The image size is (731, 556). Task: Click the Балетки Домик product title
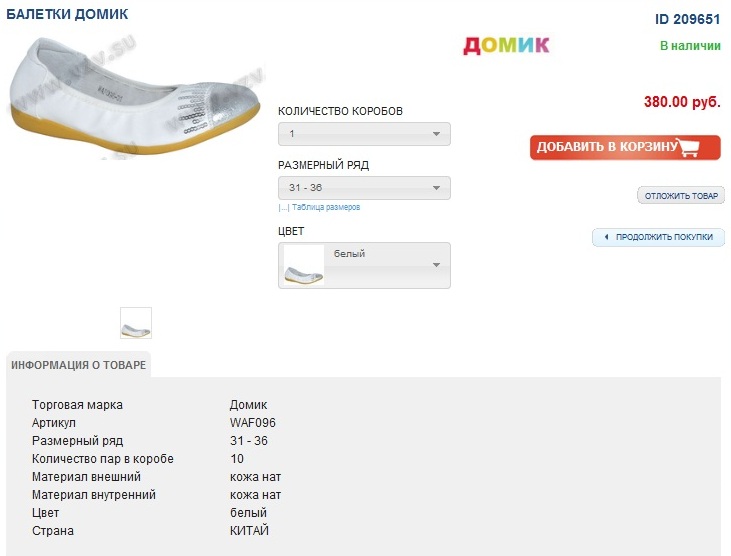67,15
